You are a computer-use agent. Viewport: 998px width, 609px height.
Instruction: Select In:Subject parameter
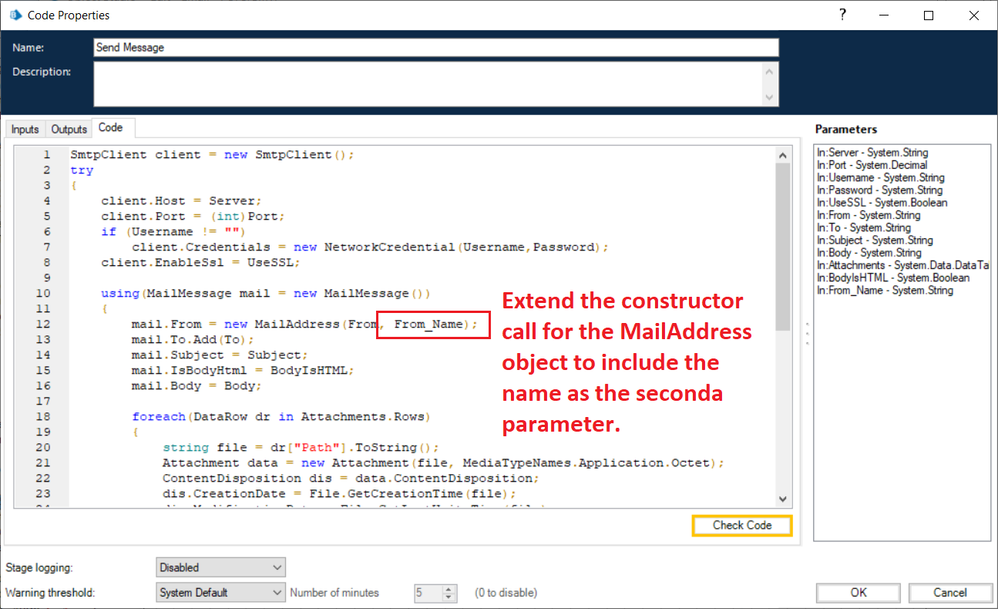pyautogui.click(x=875, y=240)
